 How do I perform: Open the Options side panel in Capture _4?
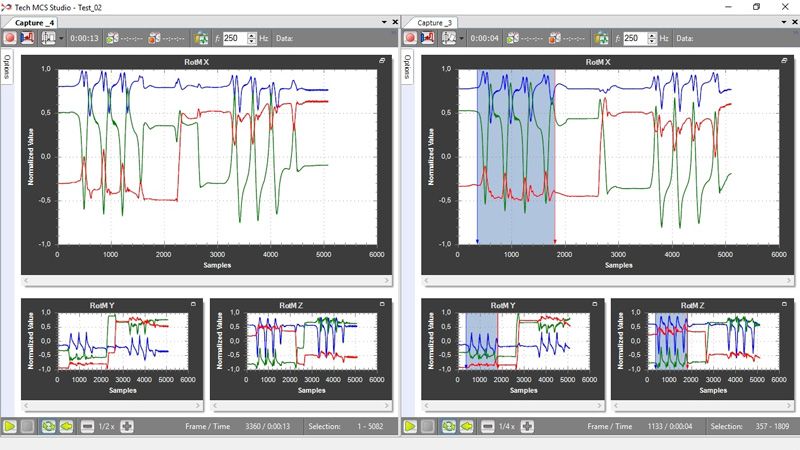pyautogui.click(x=7, y=67)
